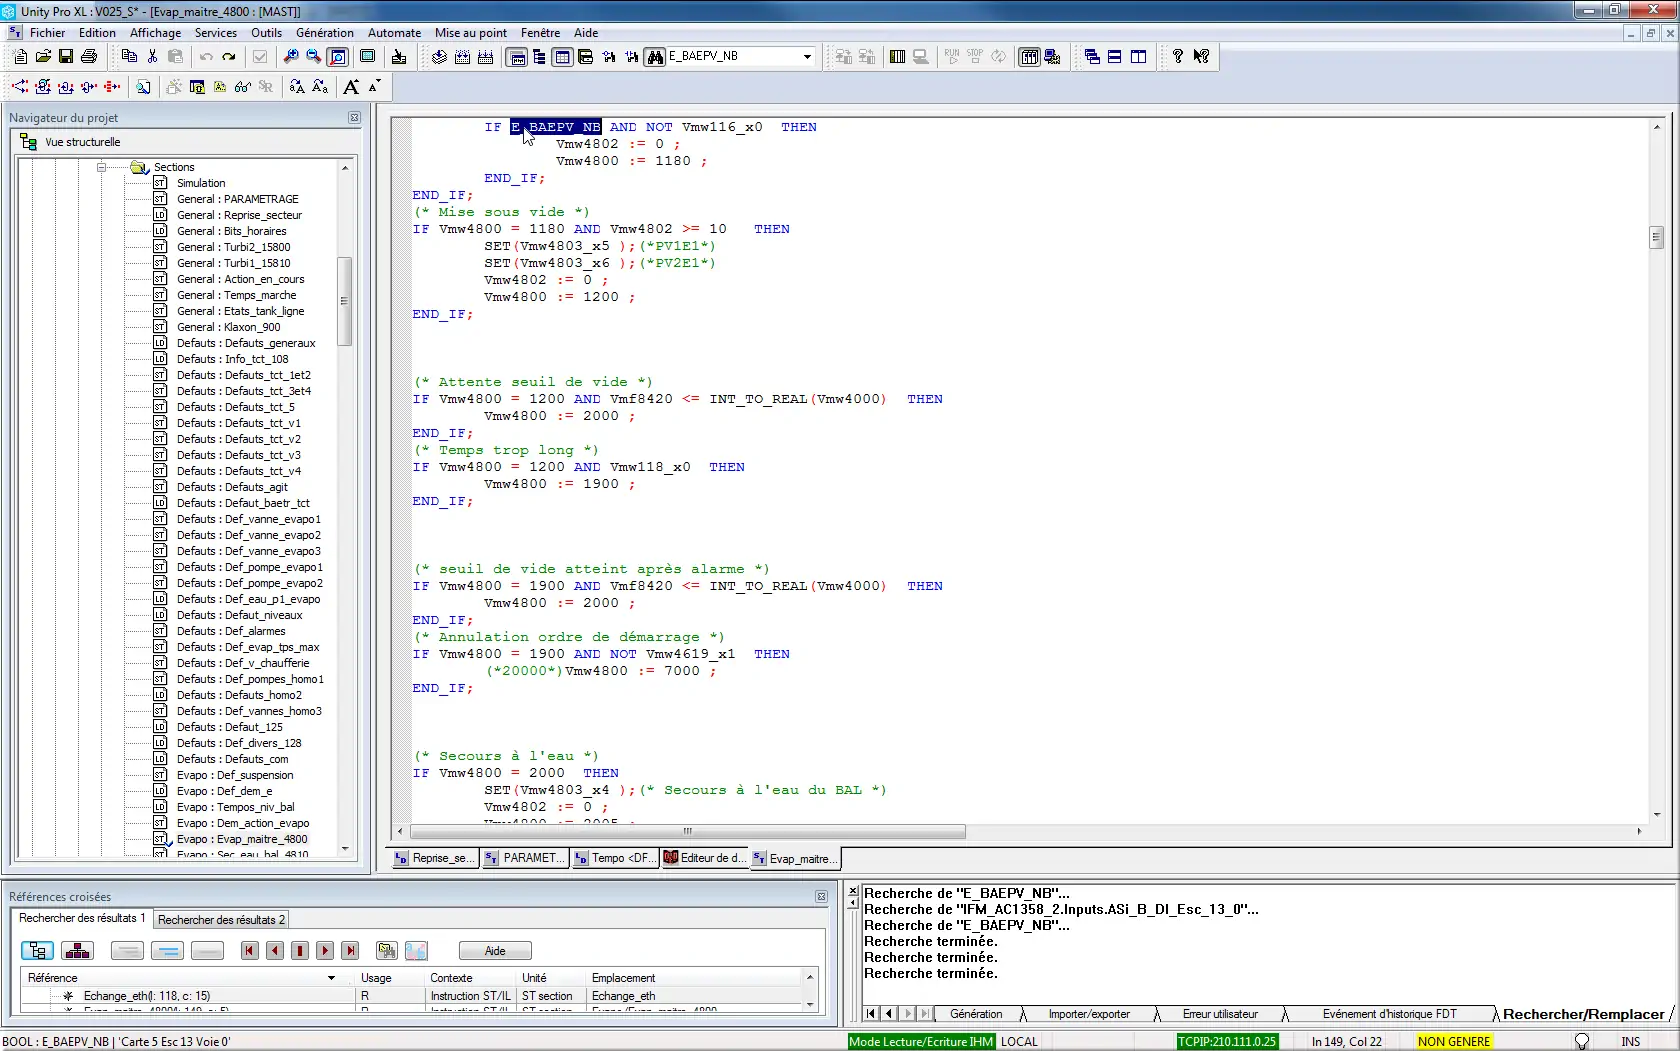
Task: Open the Mise au point menu
Action: 471,33
